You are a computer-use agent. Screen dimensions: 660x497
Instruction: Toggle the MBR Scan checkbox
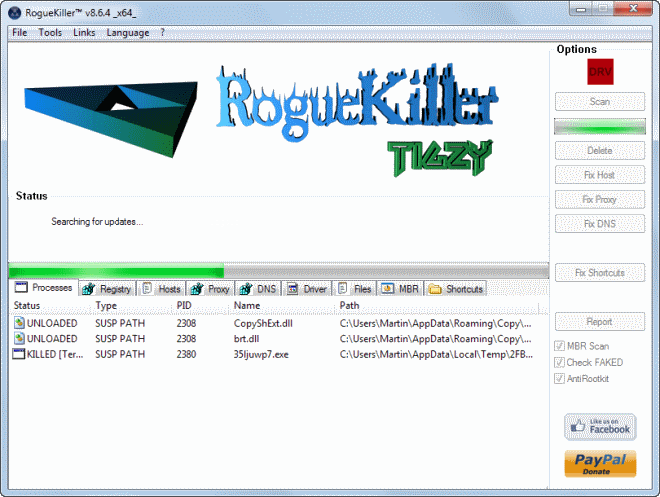tap(559, 346)
